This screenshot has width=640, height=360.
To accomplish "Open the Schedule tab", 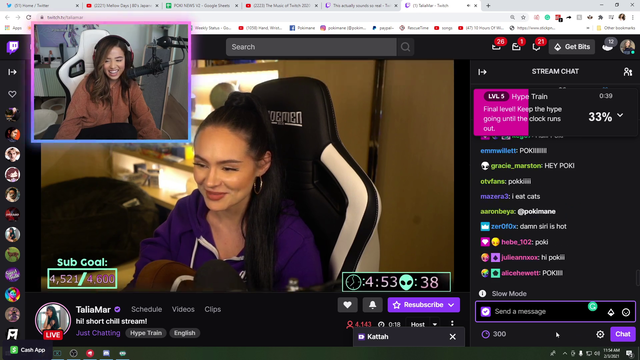I will [147, 309].
